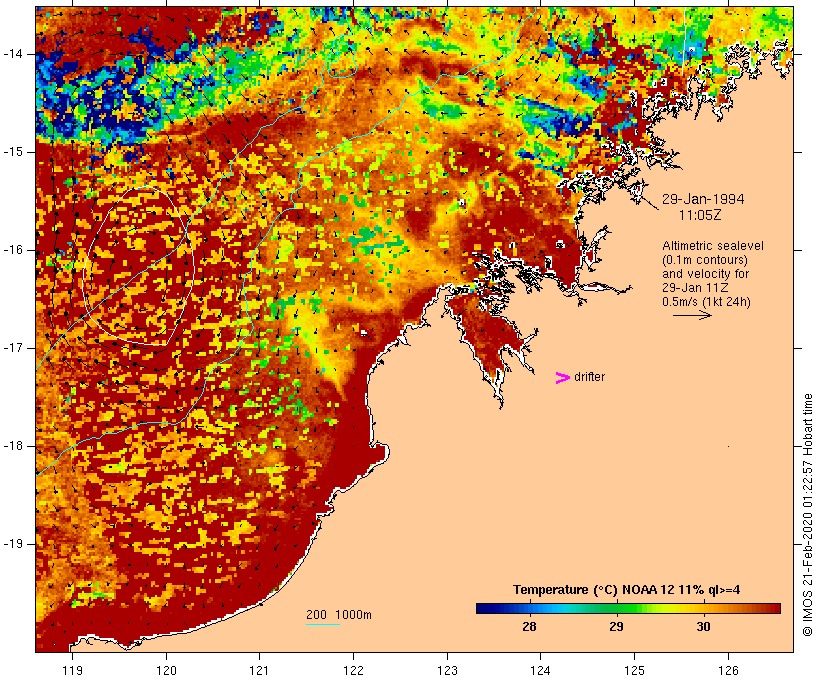Click longitude axis label 123
This screenshot has width=820, height=680.
click(447, 670)
